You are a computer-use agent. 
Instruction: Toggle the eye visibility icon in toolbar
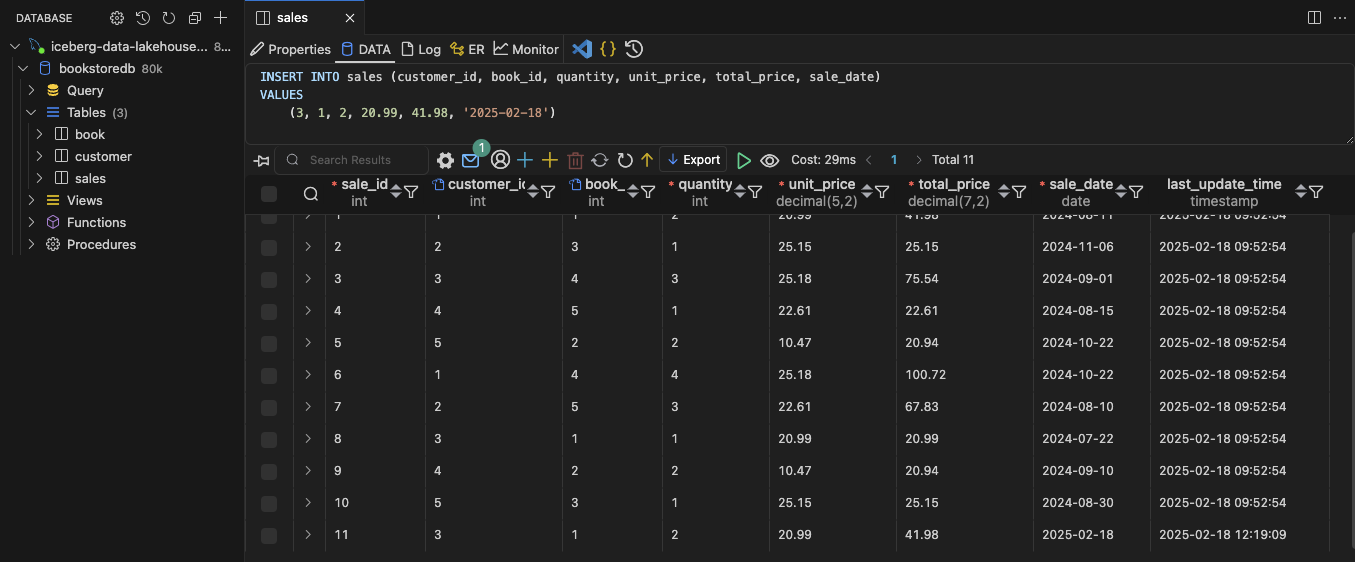[x=769, y=160]
